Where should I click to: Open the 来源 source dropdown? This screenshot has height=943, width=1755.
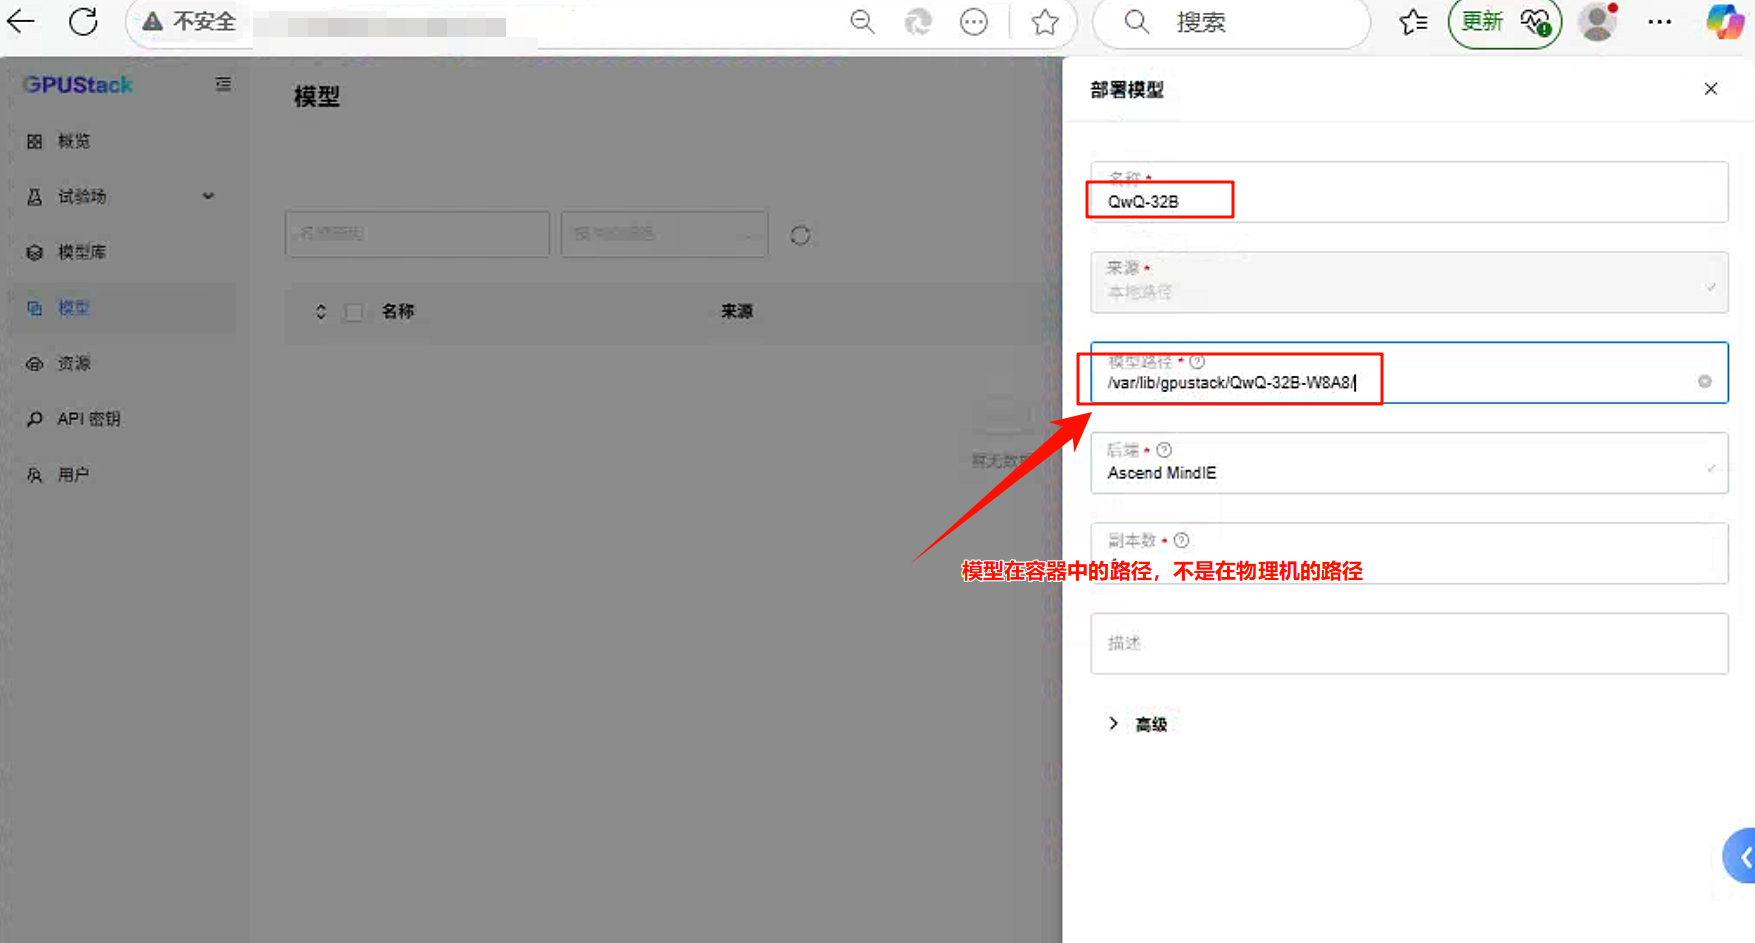pyautogui.click(x=1409, y=282)
